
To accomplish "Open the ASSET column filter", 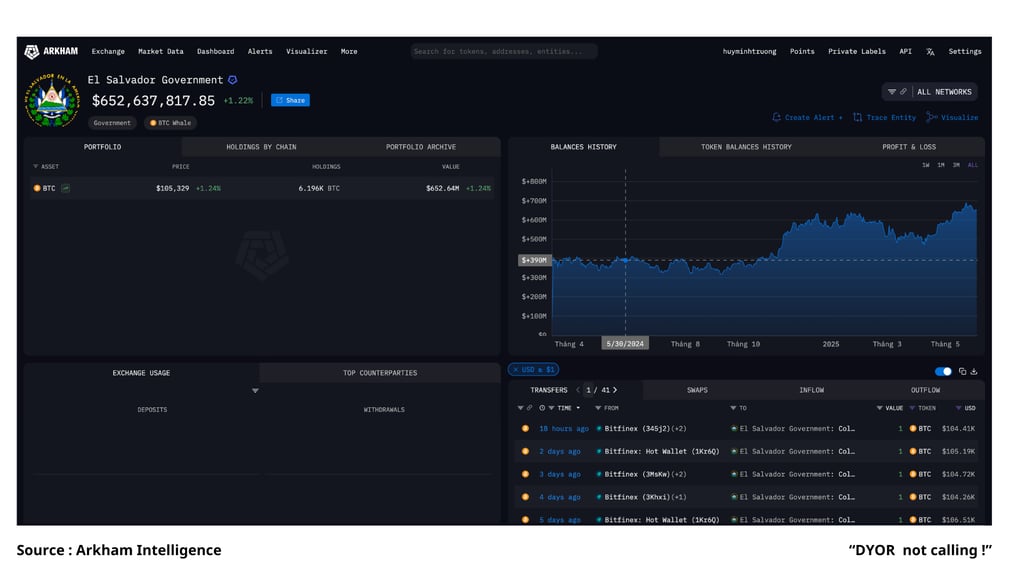I will 35,167.
